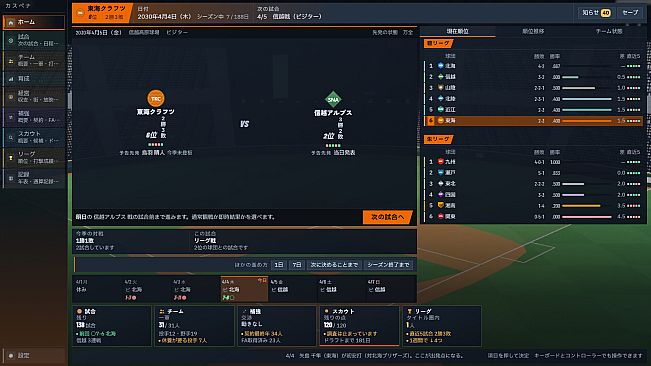Open the スカウト magnifier icon in sidebar
651x366 pixels.
pos(11,137)
